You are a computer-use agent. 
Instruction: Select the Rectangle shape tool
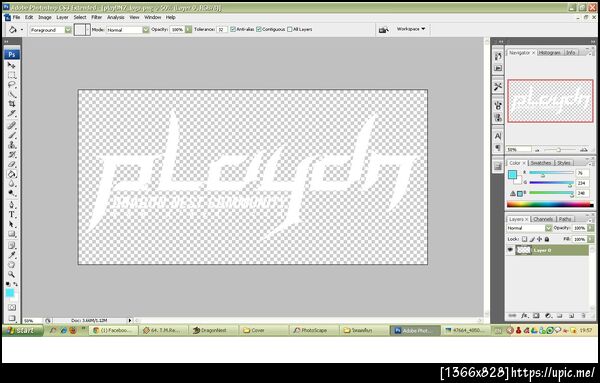pyautogui.click(x=11, y=234)
